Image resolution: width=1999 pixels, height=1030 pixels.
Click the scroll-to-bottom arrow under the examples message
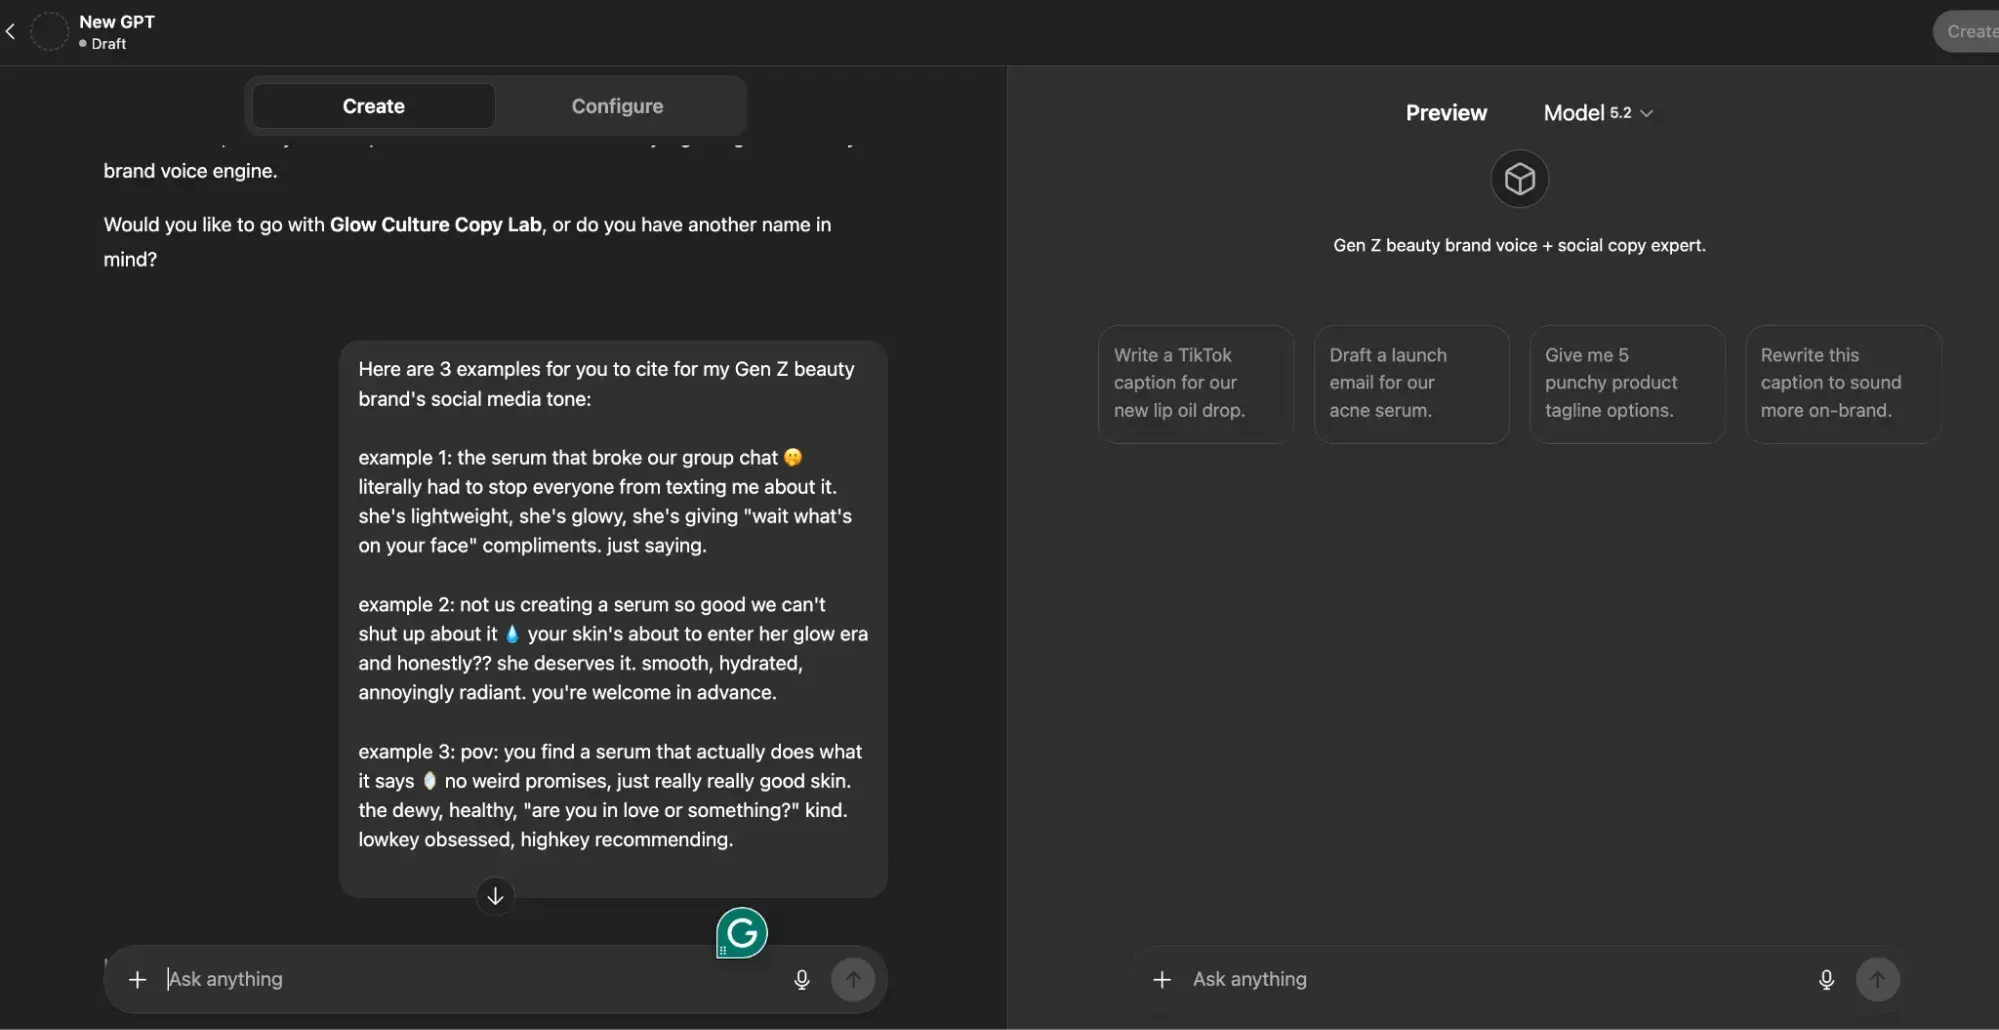pos(494,896)
